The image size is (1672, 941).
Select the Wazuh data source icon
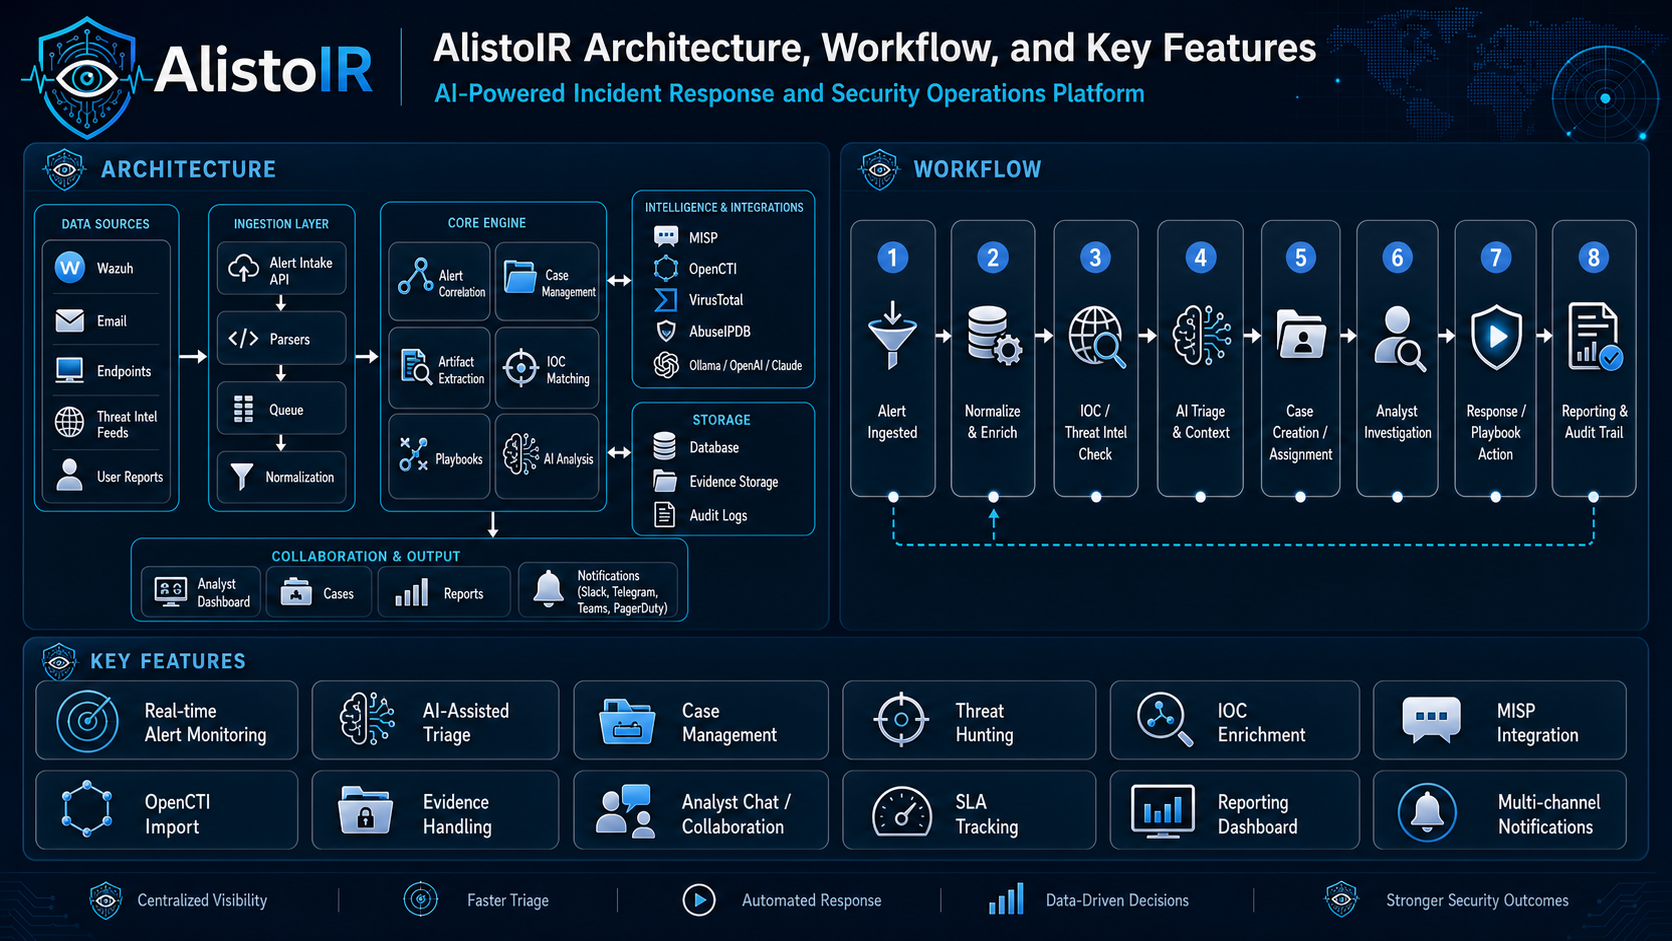coord(70,267)
